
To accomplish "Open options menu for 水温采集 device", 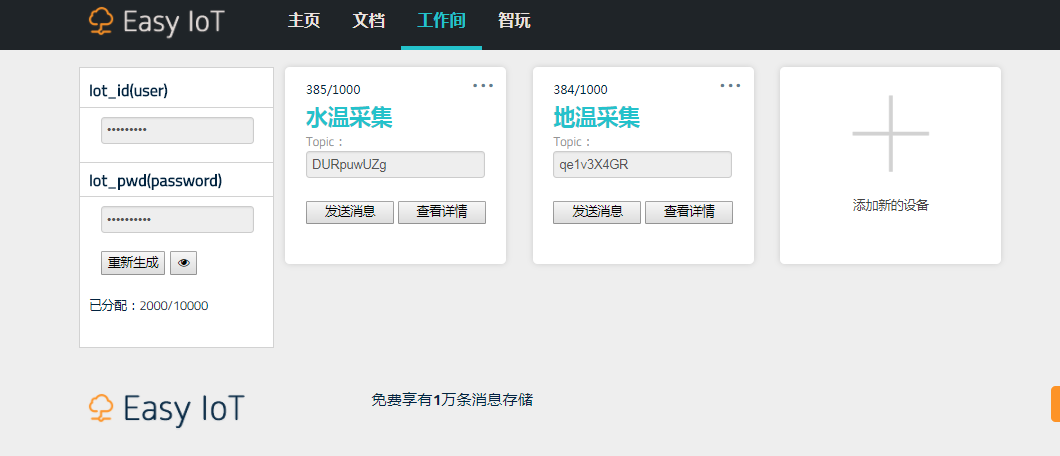I will click(483, 85).
